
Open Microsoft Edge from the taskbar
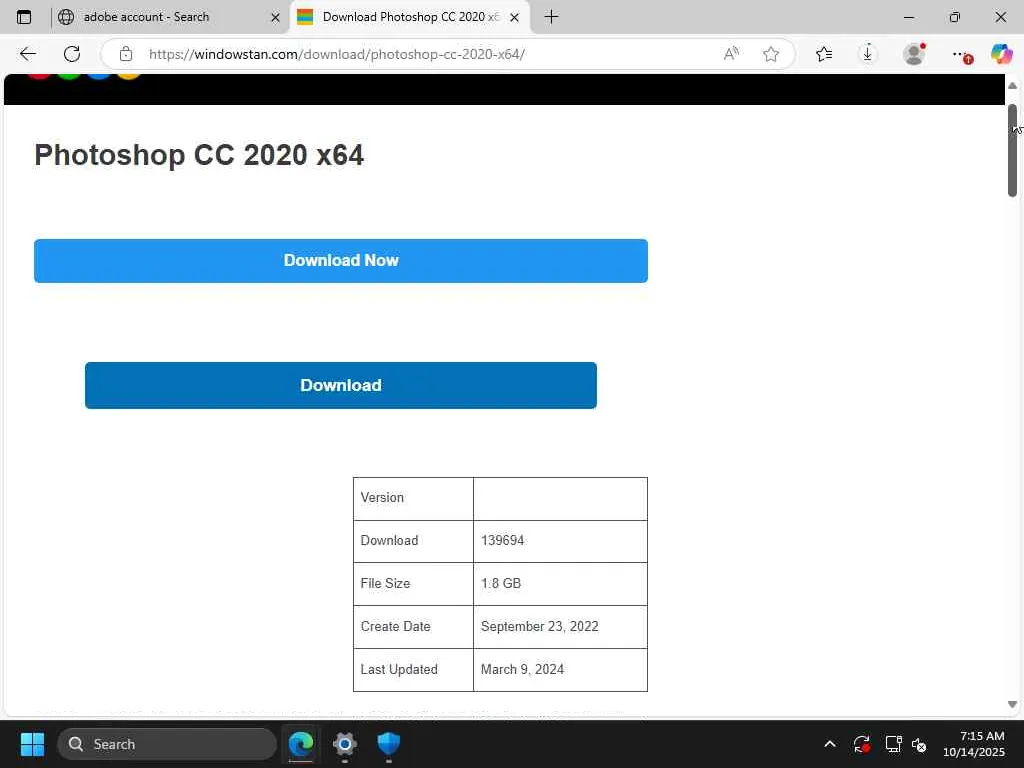[301, 744]
